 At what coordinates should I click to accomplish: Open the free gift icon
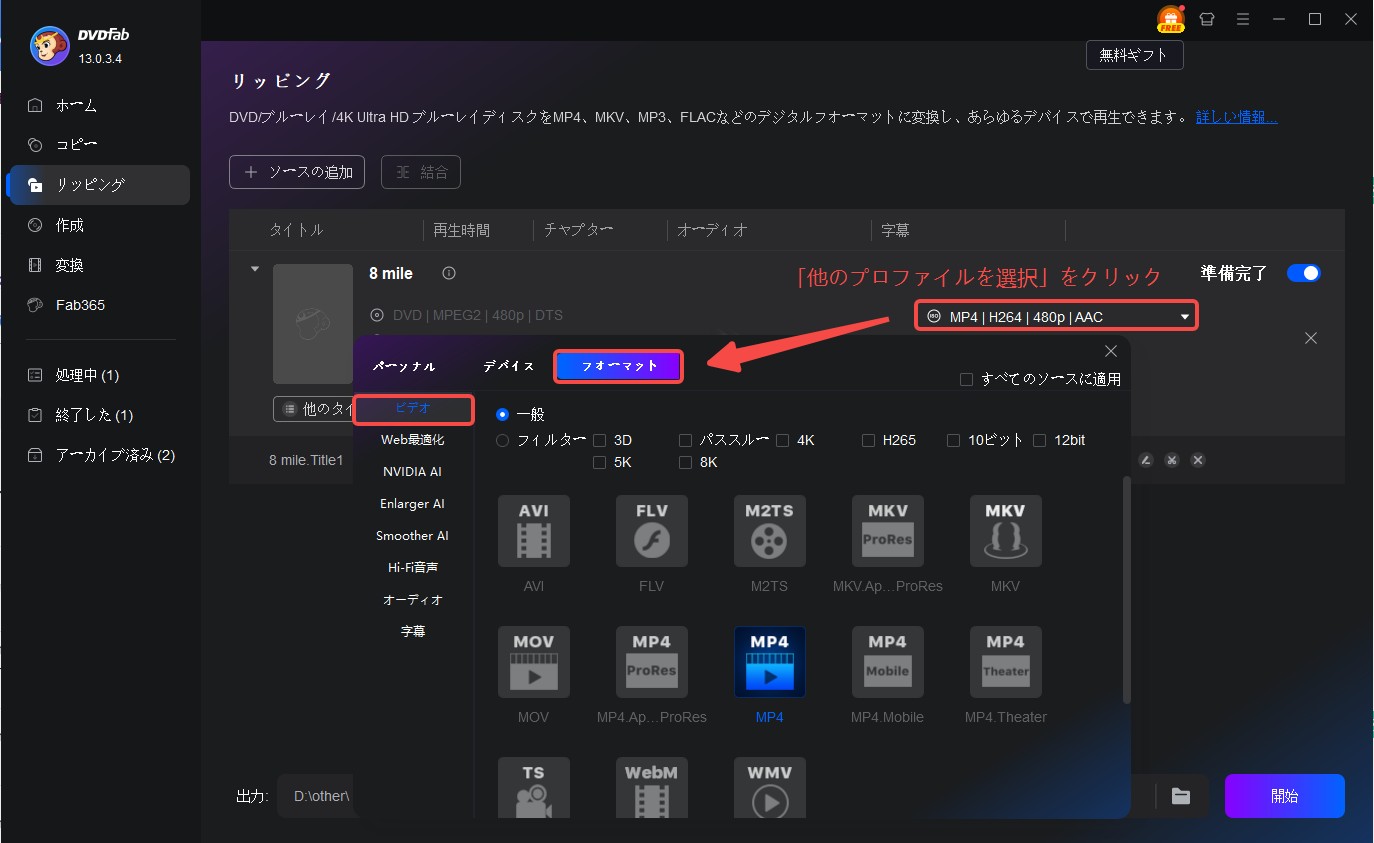tap(1170, 19)
